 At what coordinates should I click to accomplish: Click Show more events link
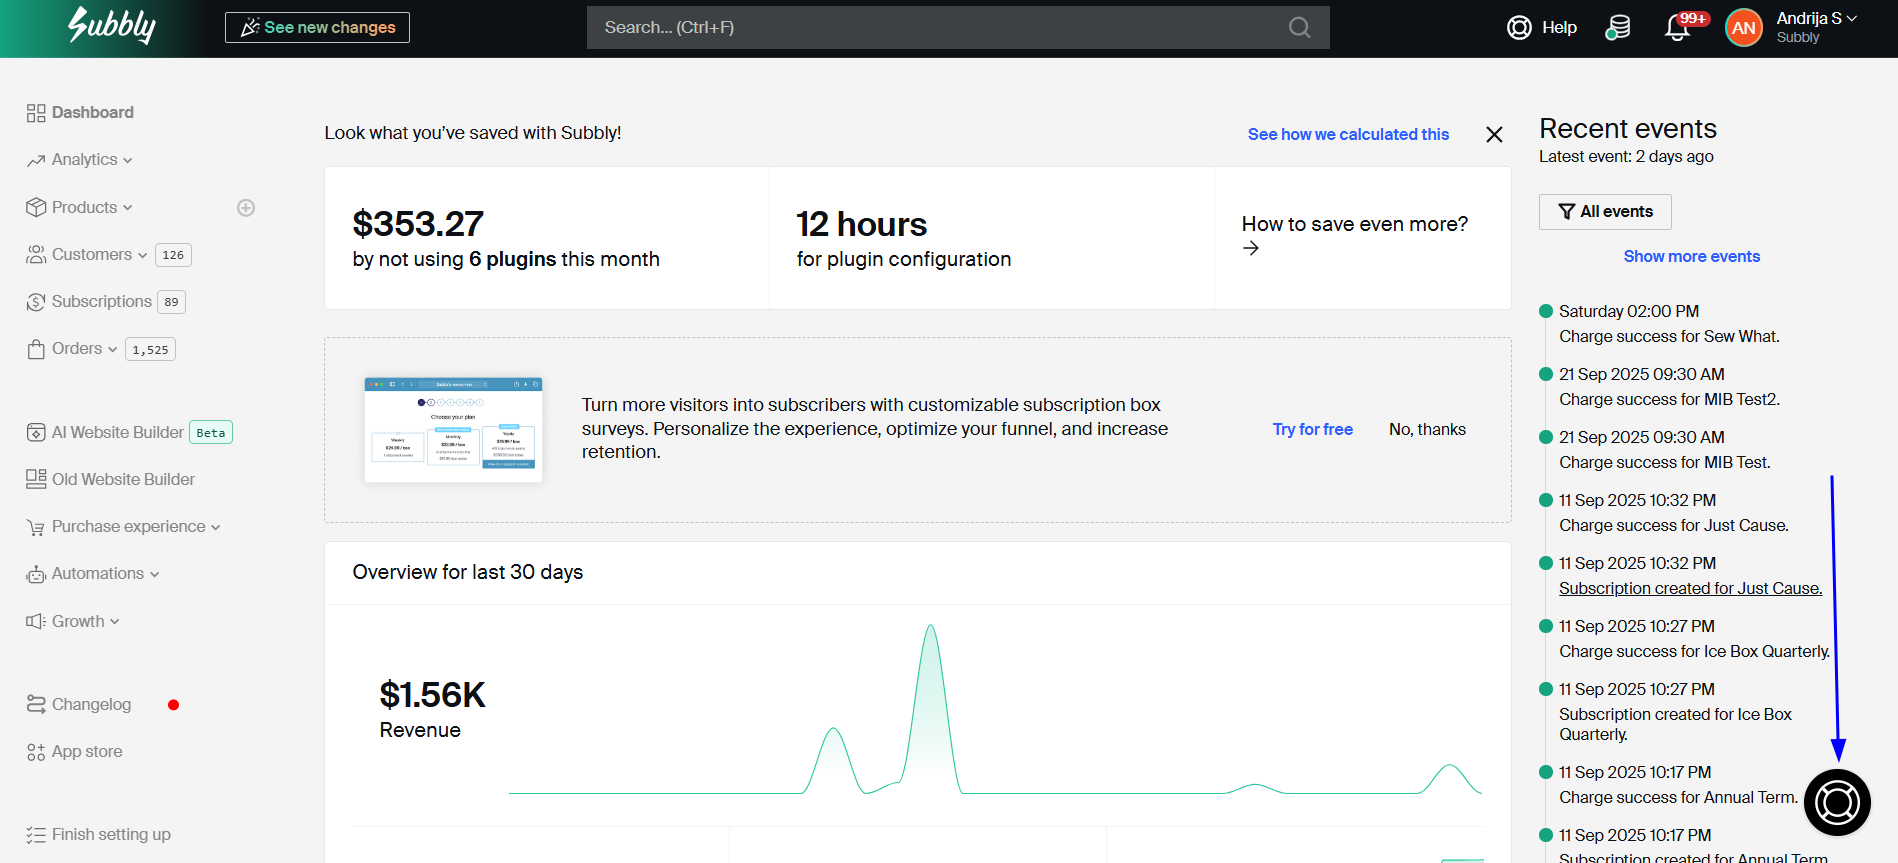pyautogui.click(x=1691, y=257)
